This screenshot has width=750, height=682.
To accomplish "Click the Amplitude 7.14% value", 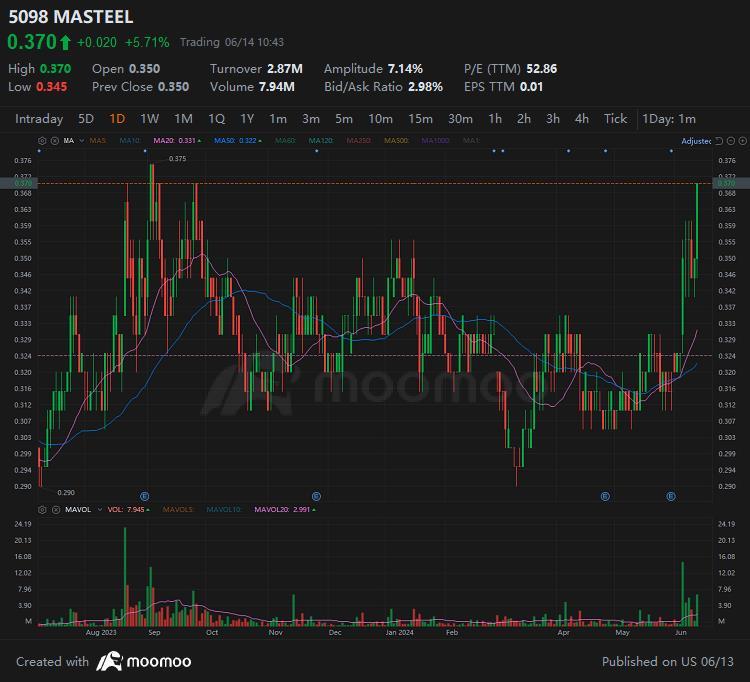I will 405,69.
